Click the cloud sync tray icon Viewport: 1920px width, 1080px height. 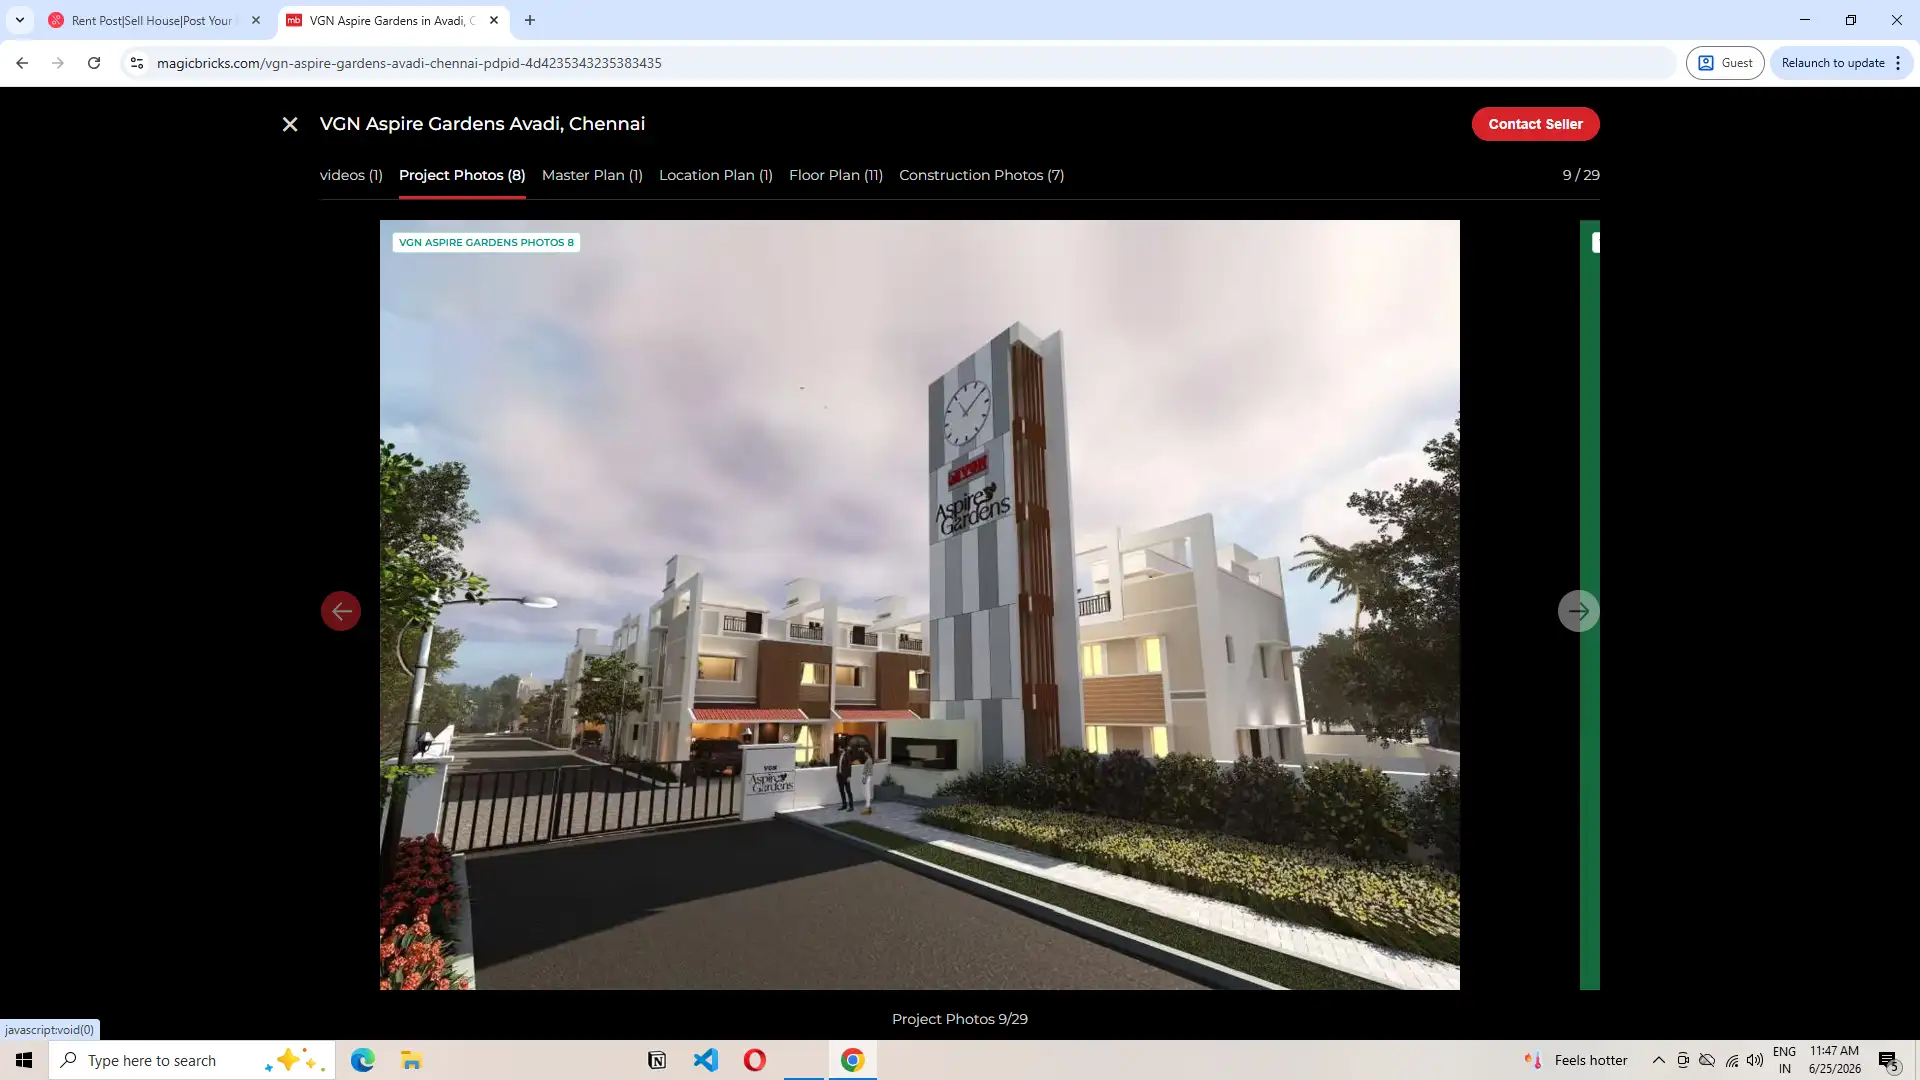point(1707,1060)
